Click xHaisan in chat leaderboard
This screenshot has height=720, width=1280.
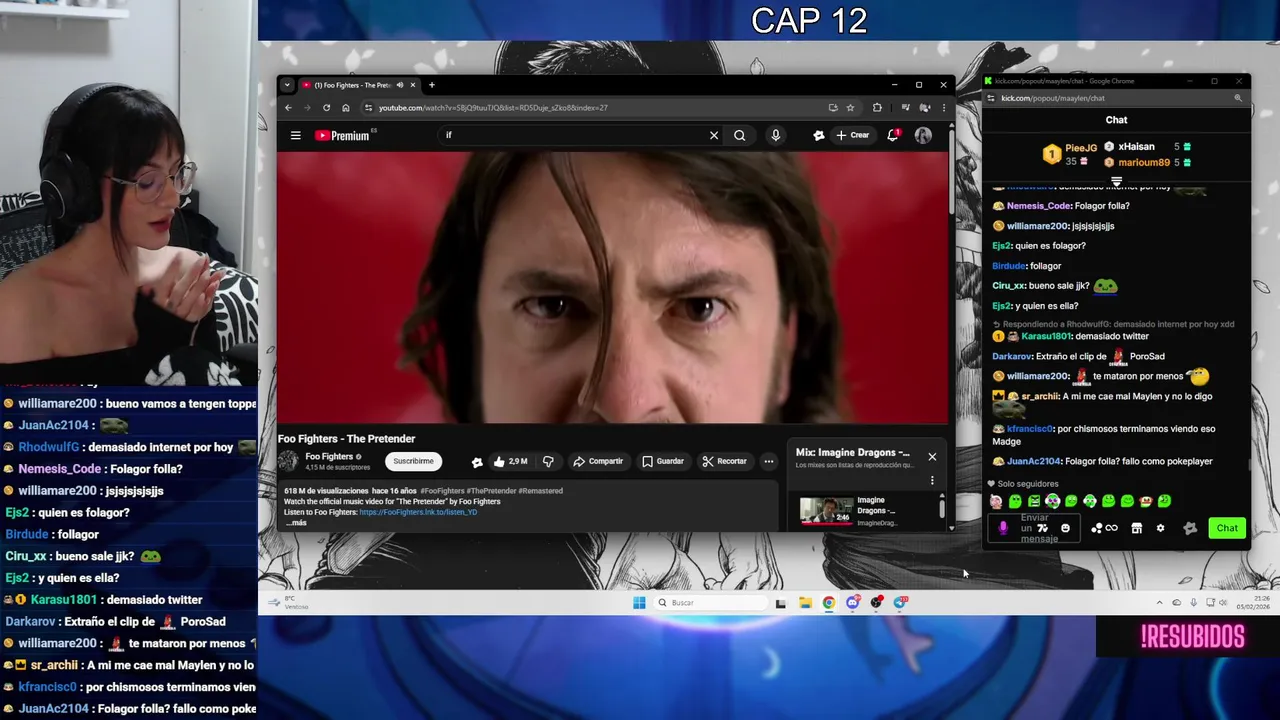(x=1136, y=147)
